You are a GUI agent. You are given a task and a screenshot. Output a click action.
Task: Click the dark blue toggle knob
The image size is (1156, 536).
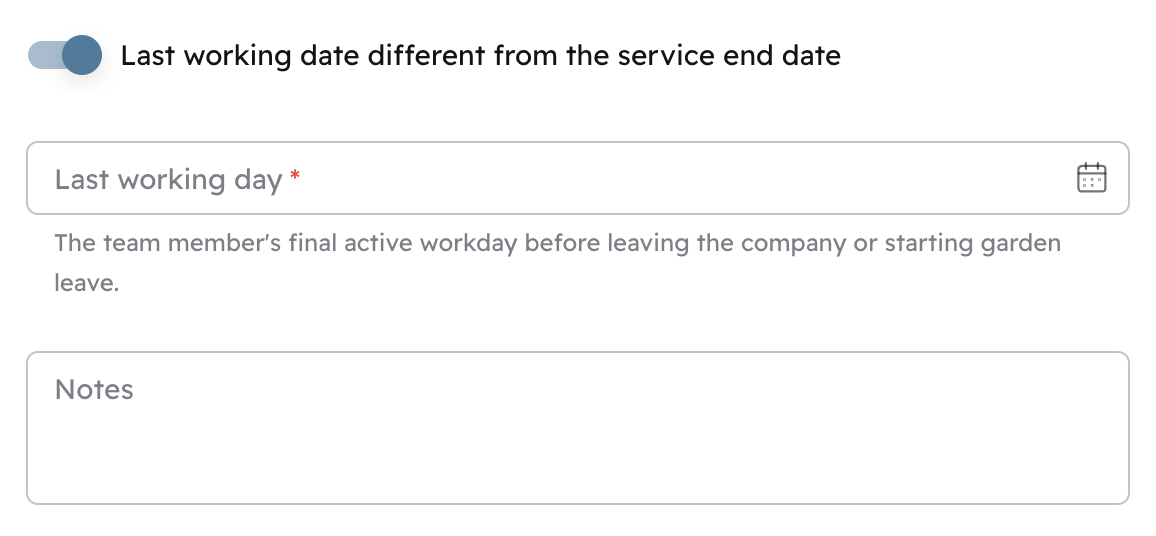click(x=82, y=56)
